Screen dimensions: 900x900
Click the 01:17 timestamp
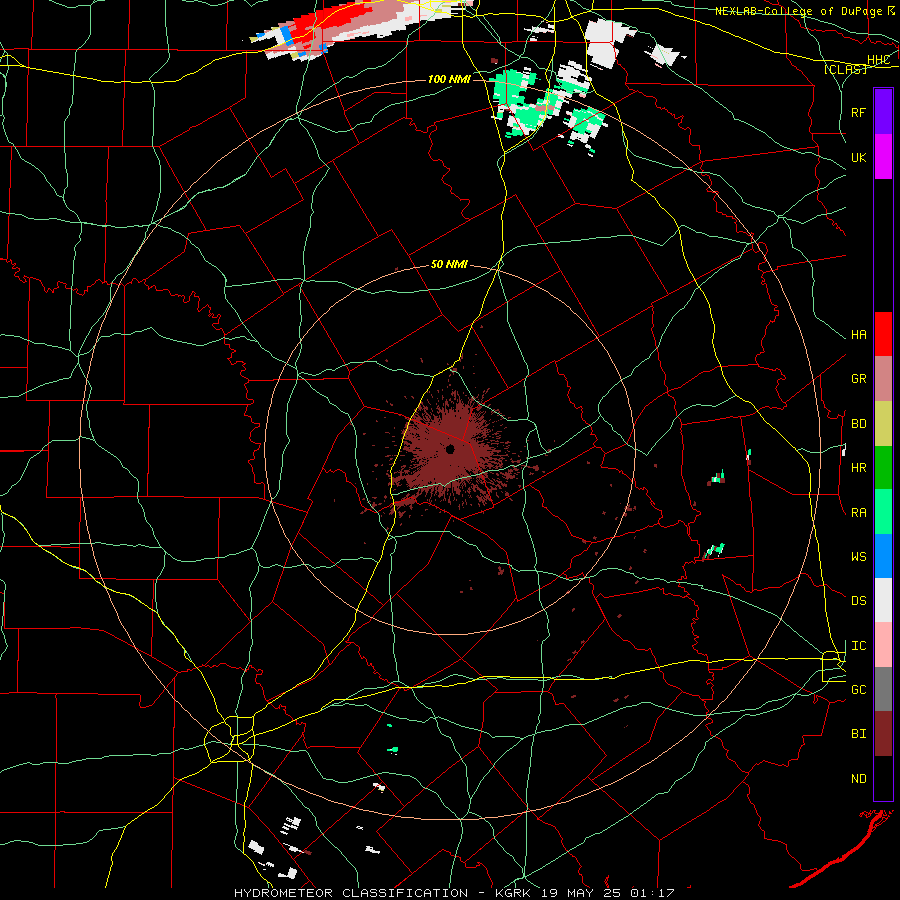pos(652,893)
